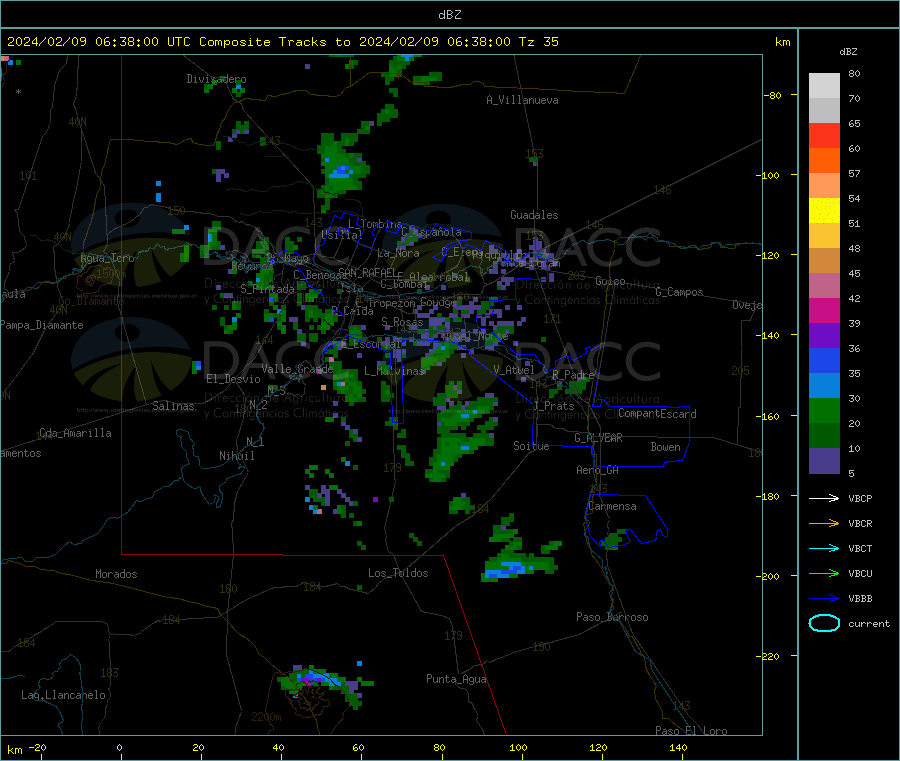Viewport: 900px width, 761px height.
Task: Click the '100' tick on the horizontal axis
Action: click(x=518, y=747)
